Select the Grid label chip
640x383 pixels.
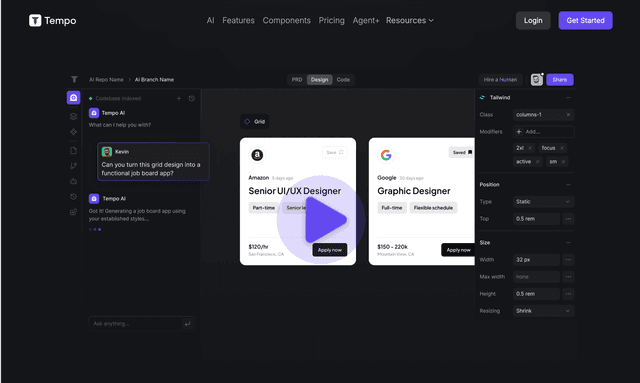pos(255,122)
